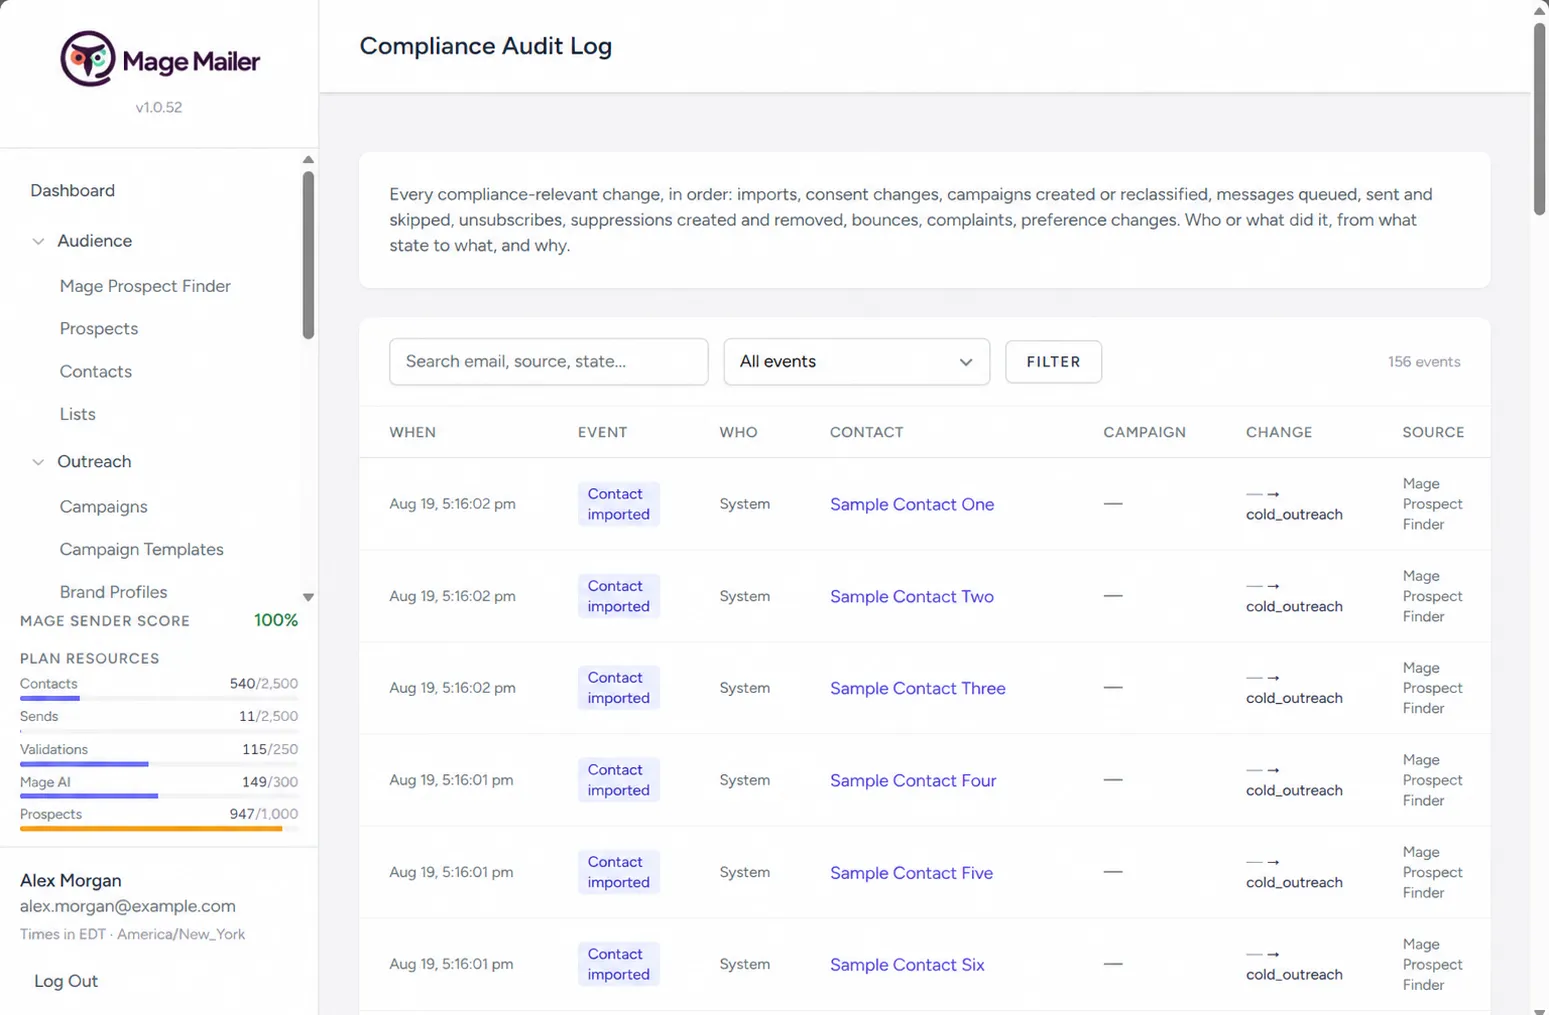Open the Contacts page
Screen dimensions: 1549x1015
click(x=95, y=372)
